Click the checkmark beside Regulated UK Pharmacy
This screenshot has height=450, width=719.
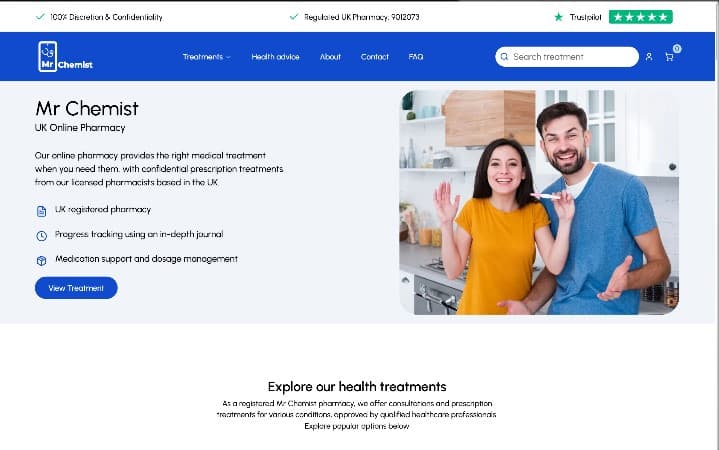pyautogui.click(x=294, y=17)
